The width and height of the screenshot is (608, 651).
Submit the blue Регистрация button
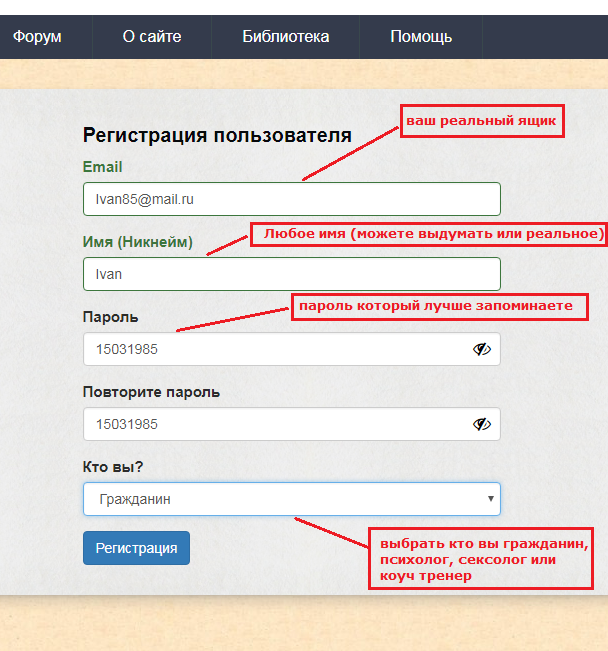[x=136, y=548]
